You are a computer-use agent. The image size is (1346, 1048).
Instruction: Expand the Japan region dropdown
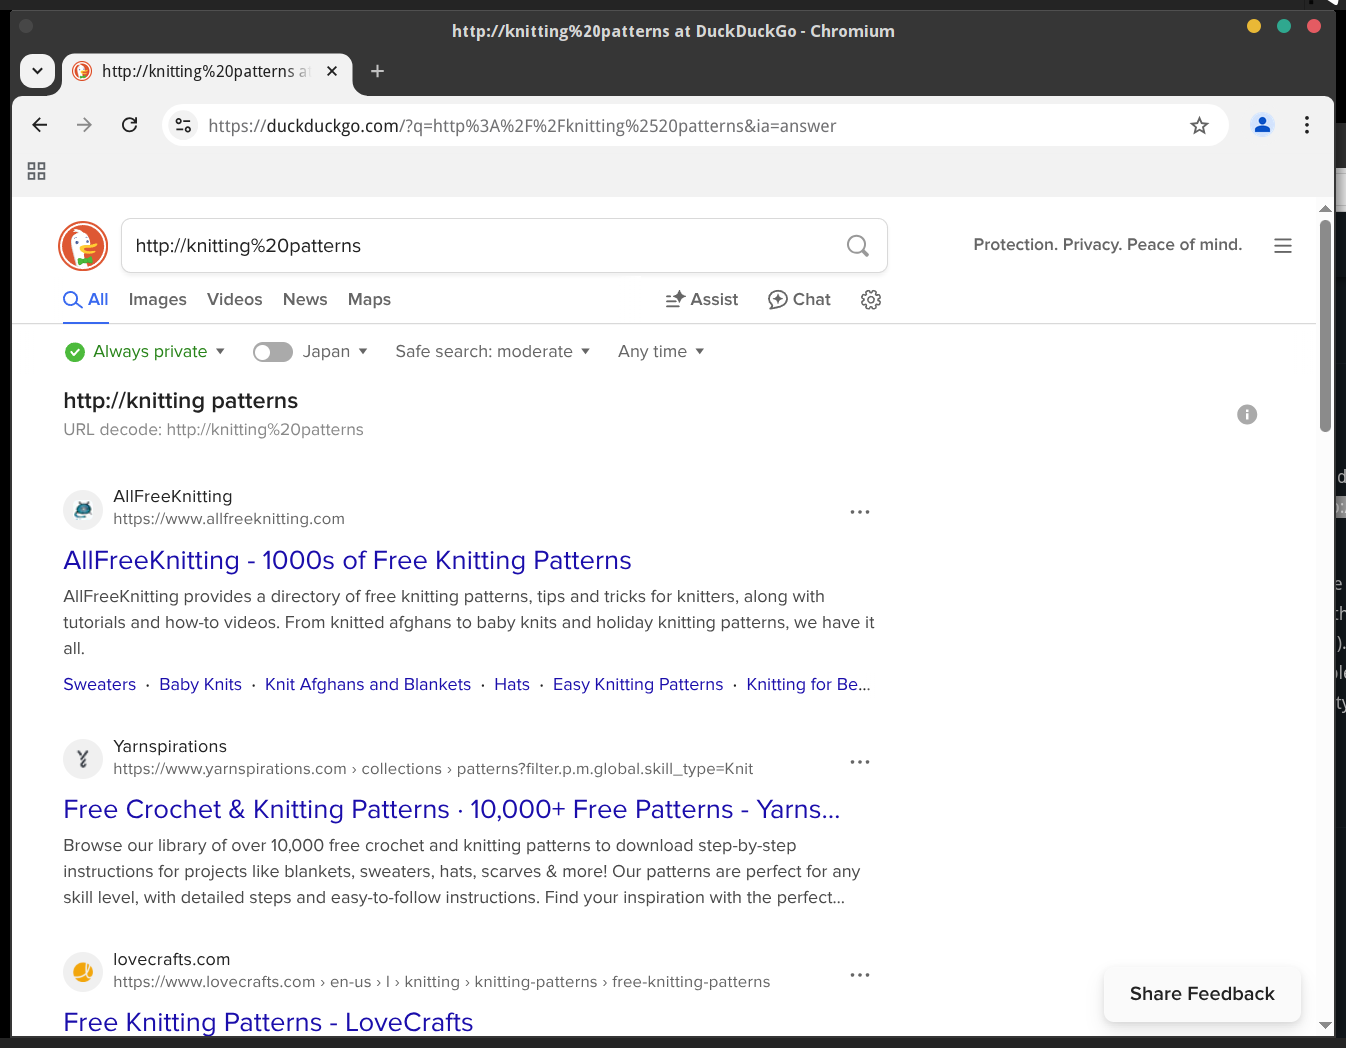[337, 352]
